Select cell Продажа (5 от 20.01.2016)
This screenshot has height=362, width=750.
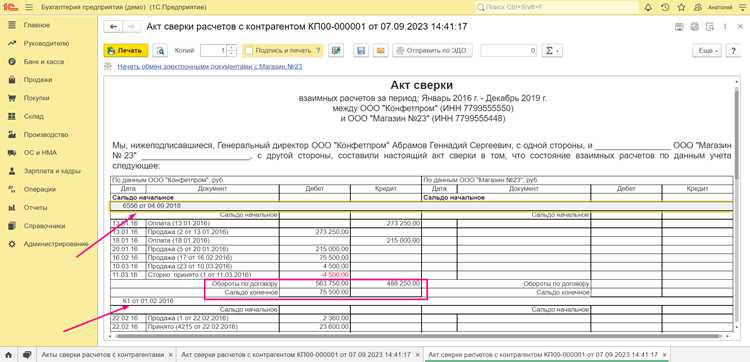(x=212, y=249)
